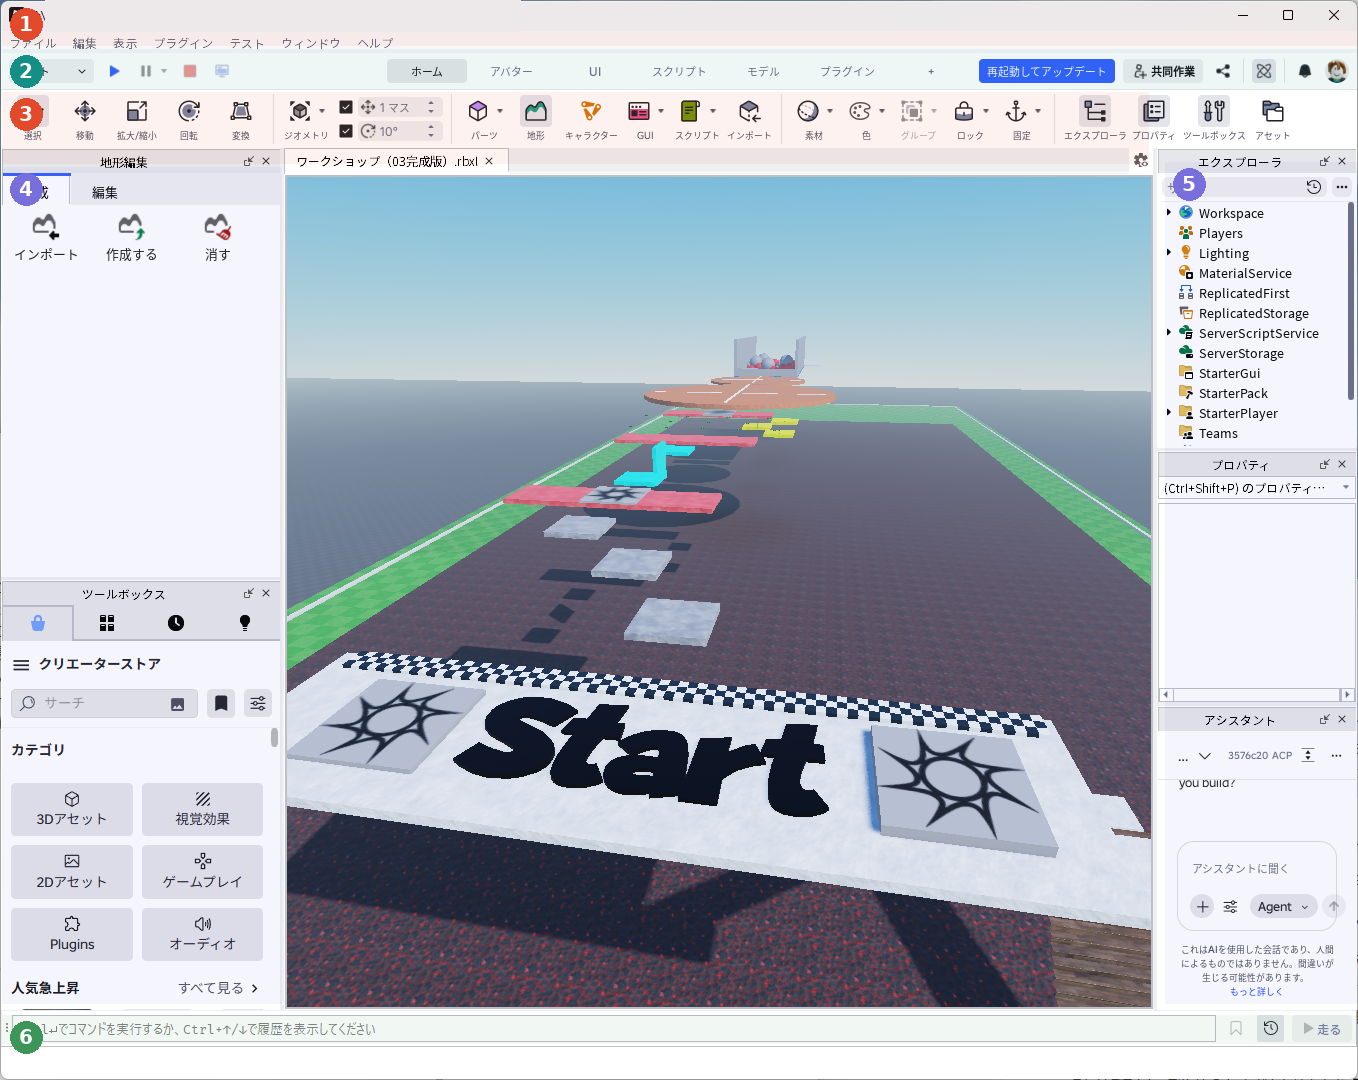Open Toolbox Recent clock tab
The width and height of the screenshot is (1358, 1080).
click(176, 623)
